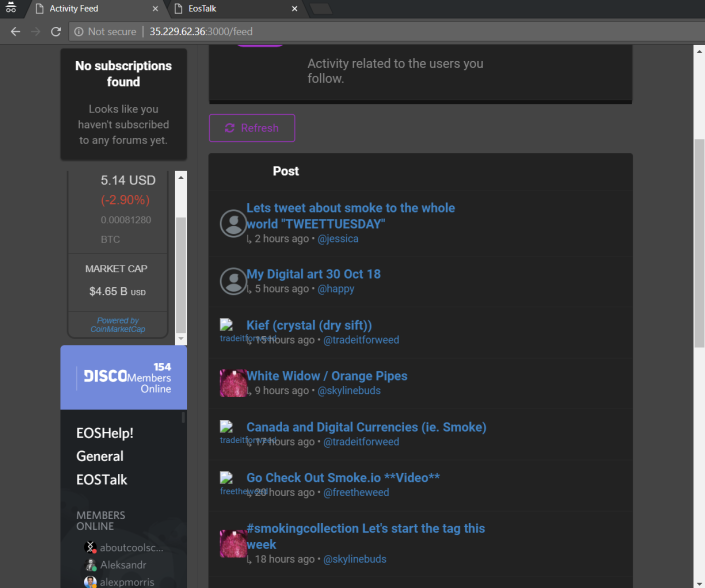Open Go Check Out Smoke.io Video post
Screen dimensions: 705x588
(343, 478)
